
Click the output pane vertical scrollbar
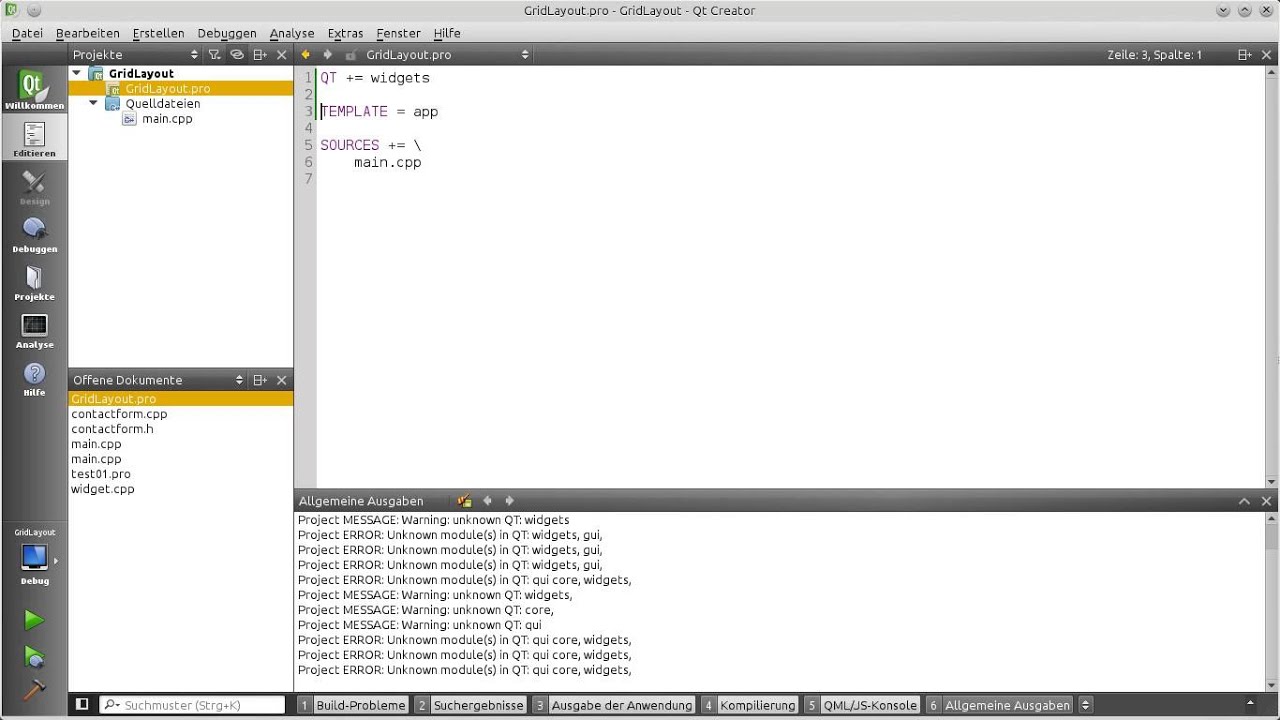tap(1272, 601)
